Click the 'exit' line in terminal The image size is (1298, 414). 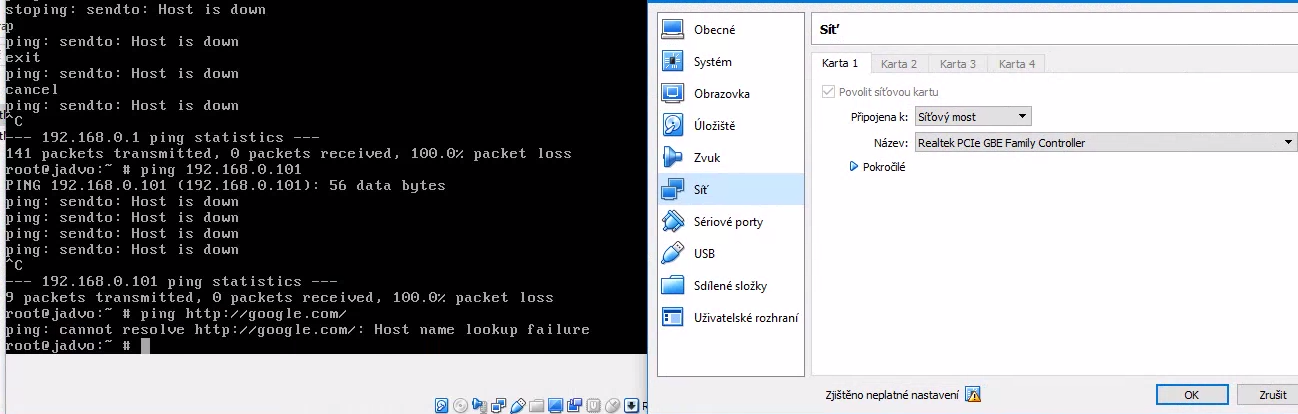coord(23,57)
